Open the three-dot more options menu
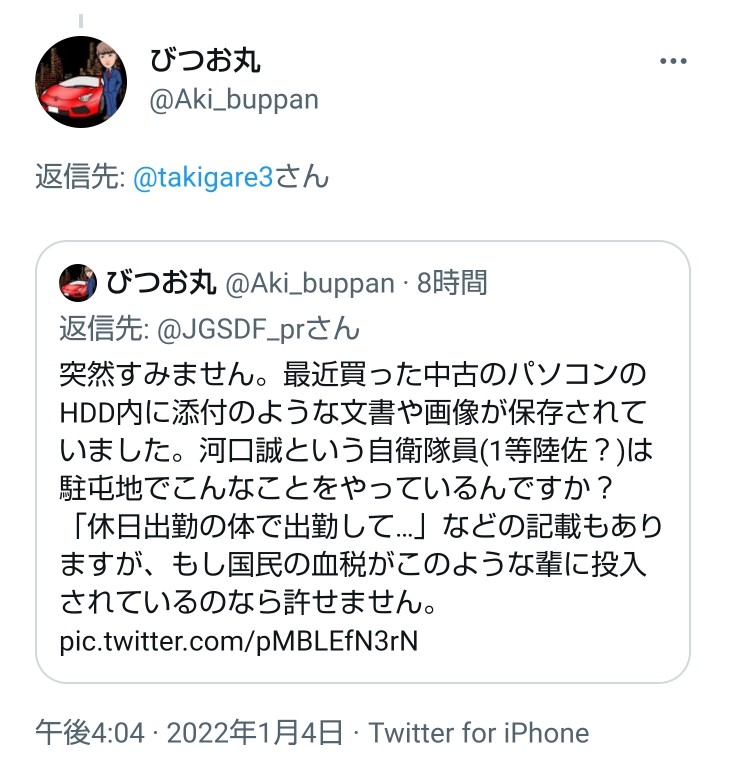Viewport: 735px width, 782px height. [x=673, y=61]
